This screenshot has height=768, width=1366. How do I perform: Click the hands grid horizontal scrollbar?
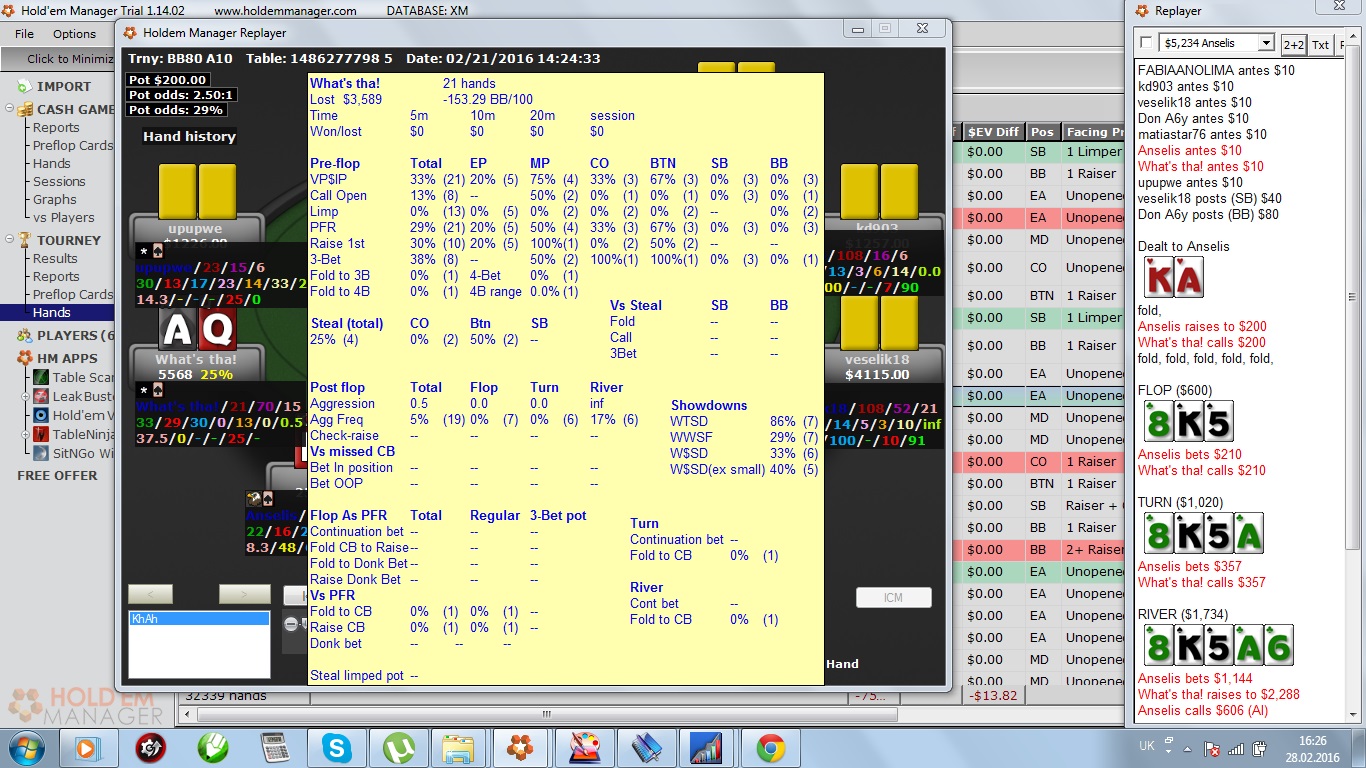tap(545, 715)
